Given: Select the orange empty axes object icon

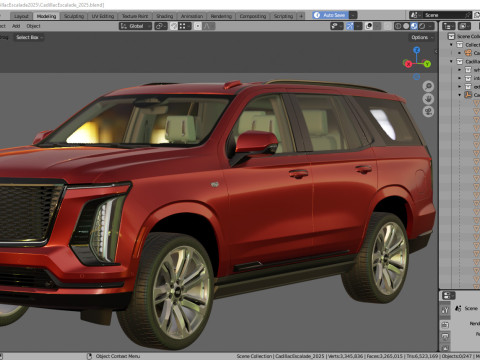Looking at the screenshot, I should [x=468, y=95].
